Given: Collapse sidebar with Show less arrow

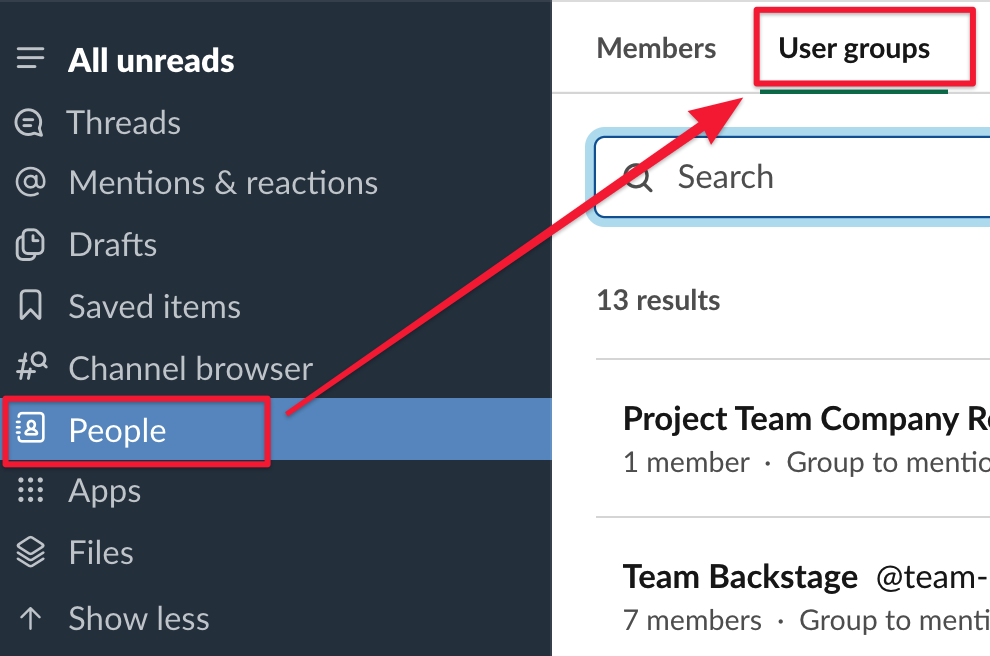Looking at the screenshot, I should (31, 618).
